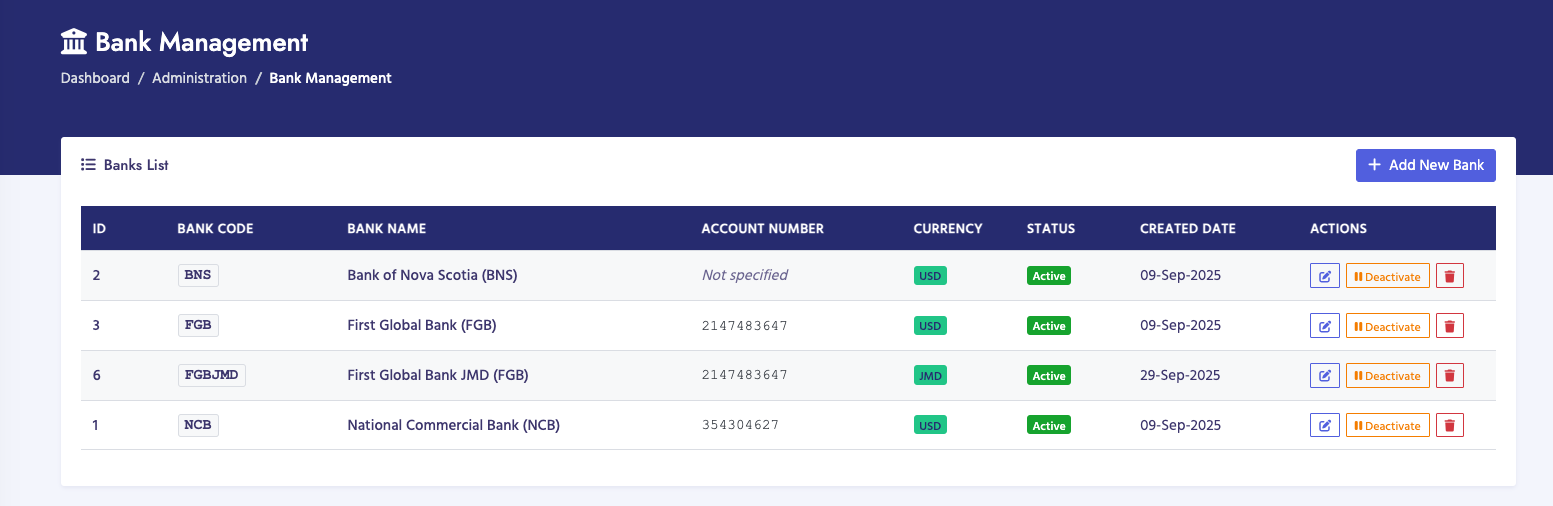Click edit icon for First Global Bank (FGB) USD
Viewport: 1553px width, 506px height.
click(1324, 326)
